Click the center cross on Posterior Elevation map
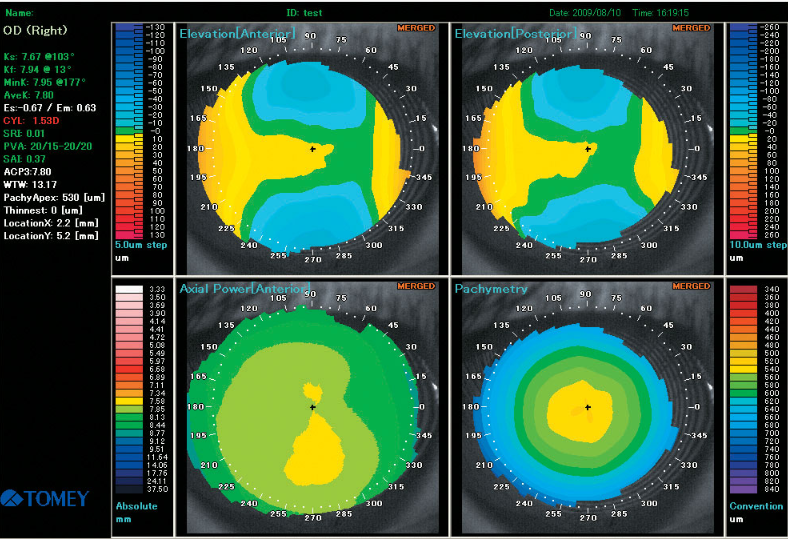The image size is (788, 539). [x=588, y=149]
